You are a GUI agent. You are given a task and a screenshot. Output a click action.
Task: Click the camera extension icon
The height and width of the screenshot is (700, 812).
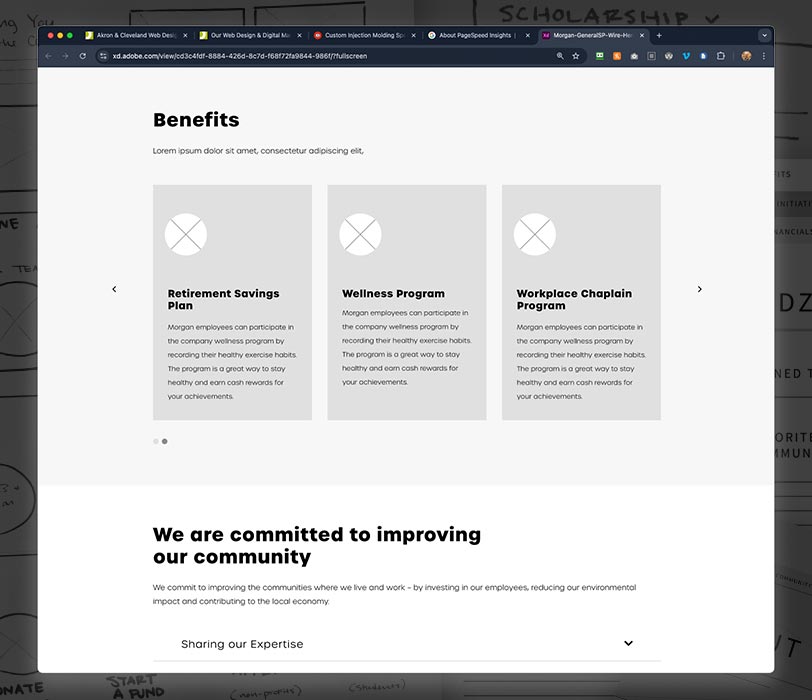(x=634, y=56)
